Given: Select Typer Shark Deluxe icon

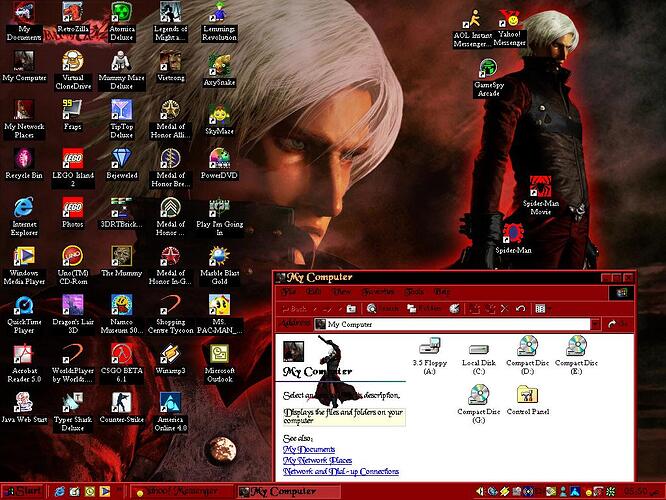Looking at the screenshot, I should (73, 412).
